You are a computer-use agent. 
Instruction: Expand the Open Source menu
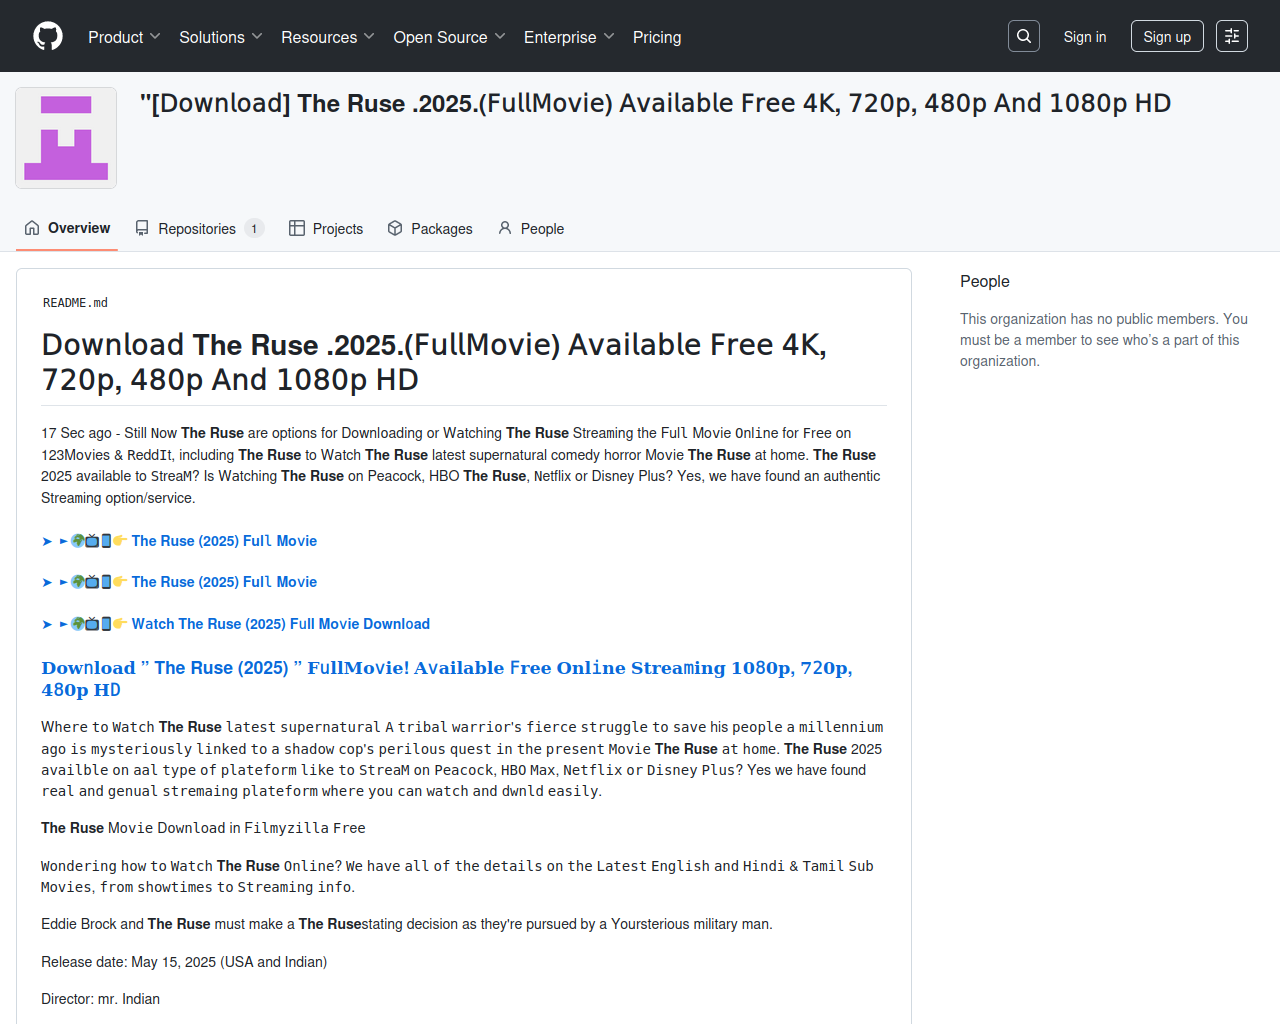[449, 37]
